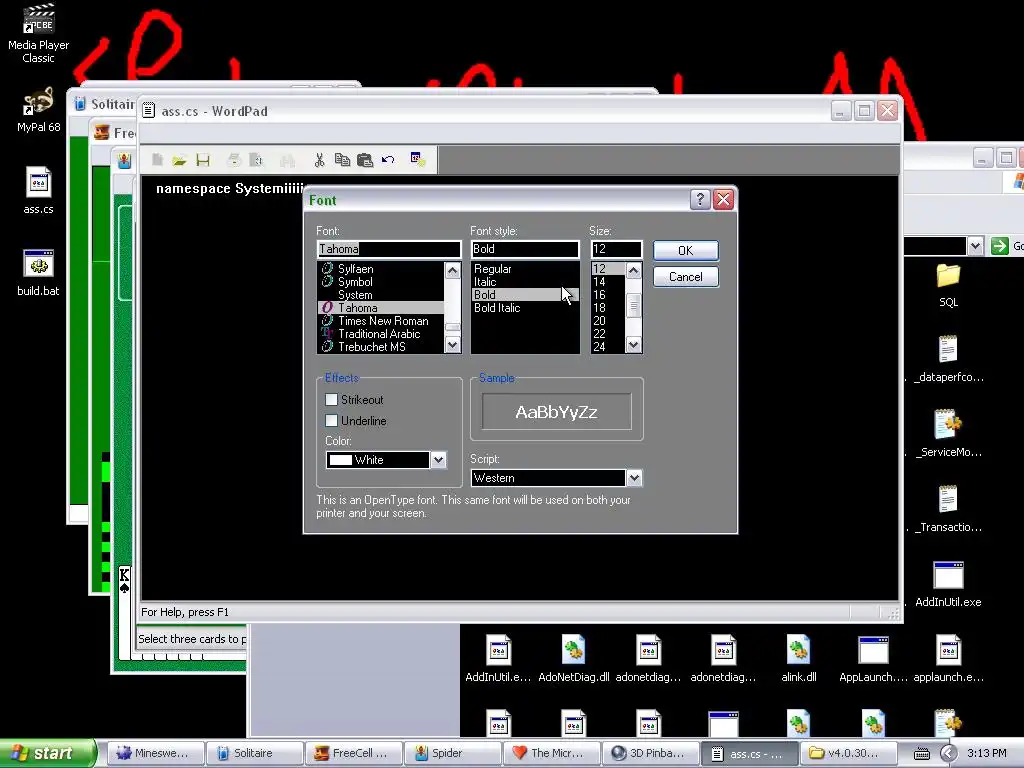The image size is (1024, 768).
Task: Open the Script dropdown showing Western
Action: pyautogui.click(x=633, y=478)
